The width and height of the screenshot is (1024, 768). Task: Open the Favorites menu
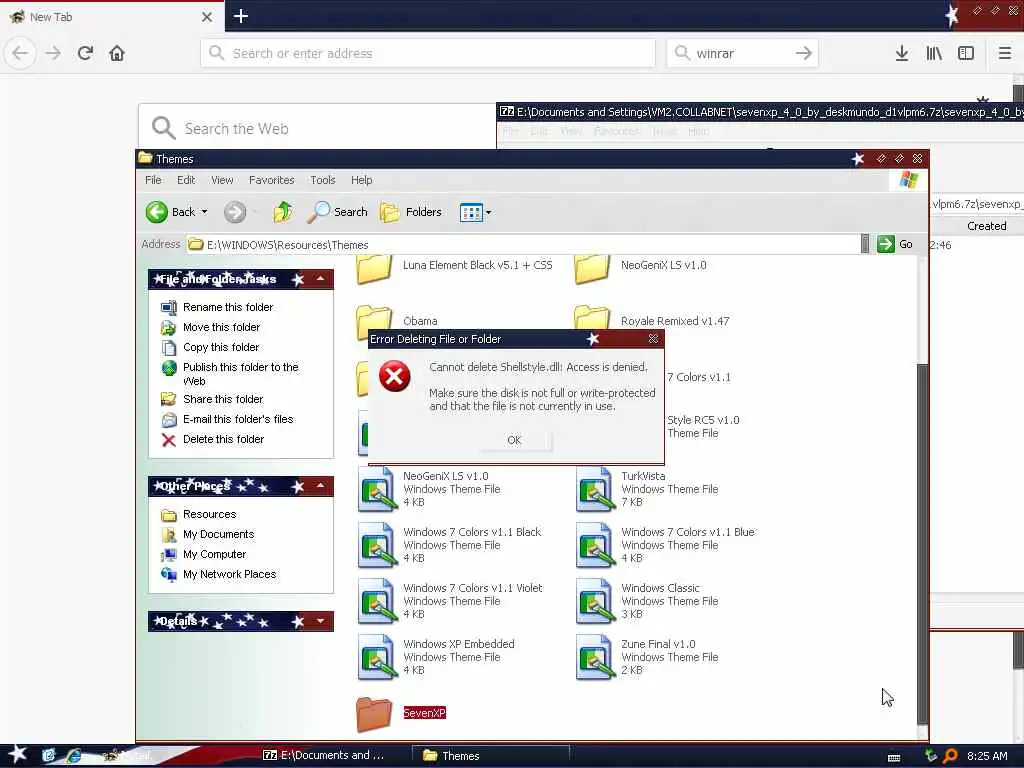[272, 180]
